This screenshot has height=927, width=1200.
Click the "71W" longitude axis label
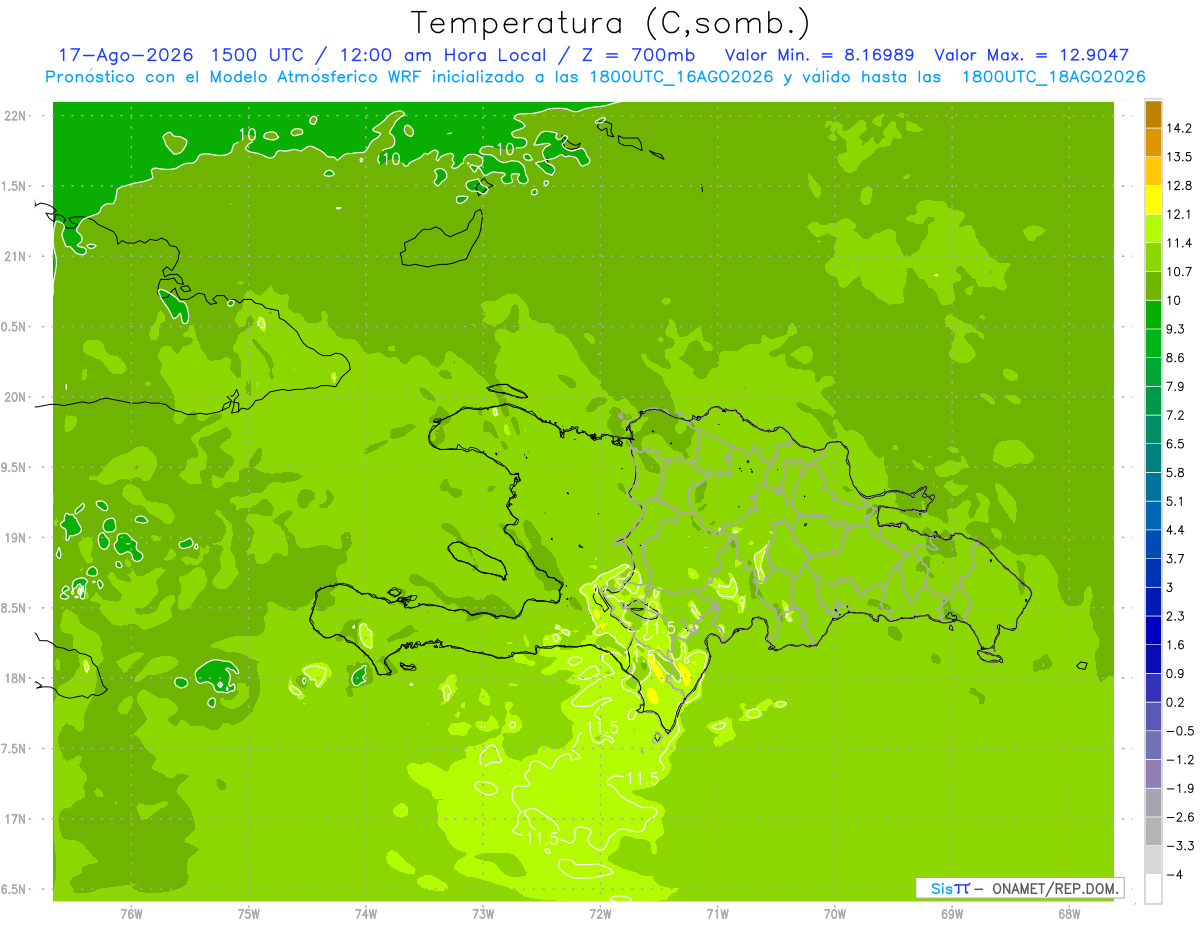click(x=717, y=914)
